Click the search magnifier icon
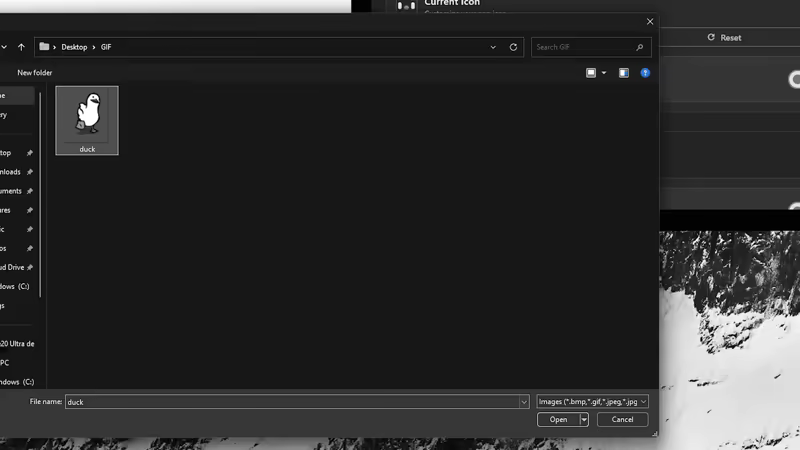Image resolution: width=800 pixels, height=450 pixels. click(x=640, y=47)
